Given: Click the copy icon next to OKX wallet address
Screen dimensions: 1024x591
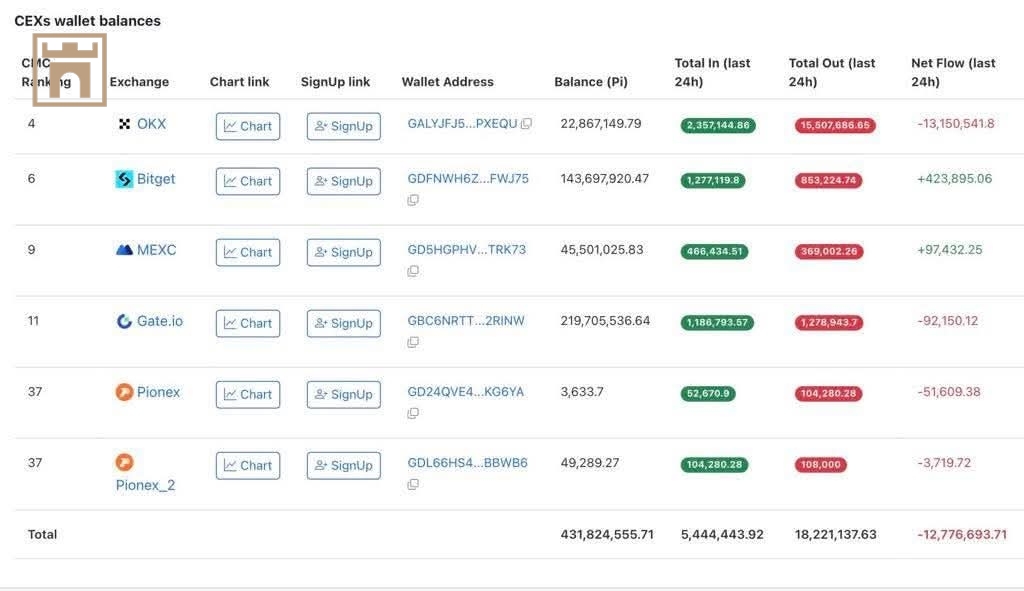Looking at the screenshot, I should click(x=526, y=125).
